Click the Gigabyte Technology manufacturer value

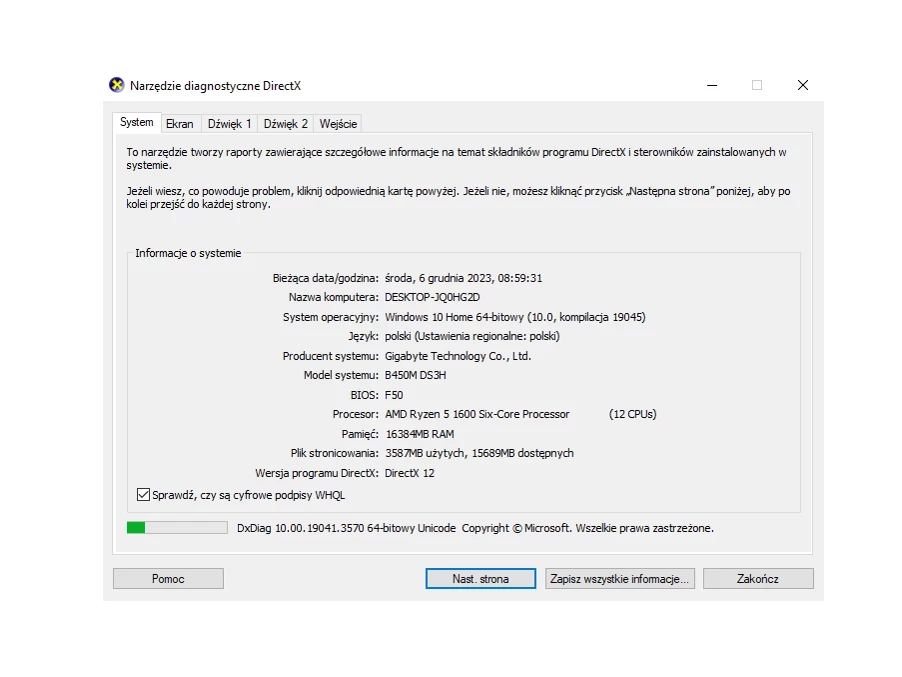(x=458, y=356)
